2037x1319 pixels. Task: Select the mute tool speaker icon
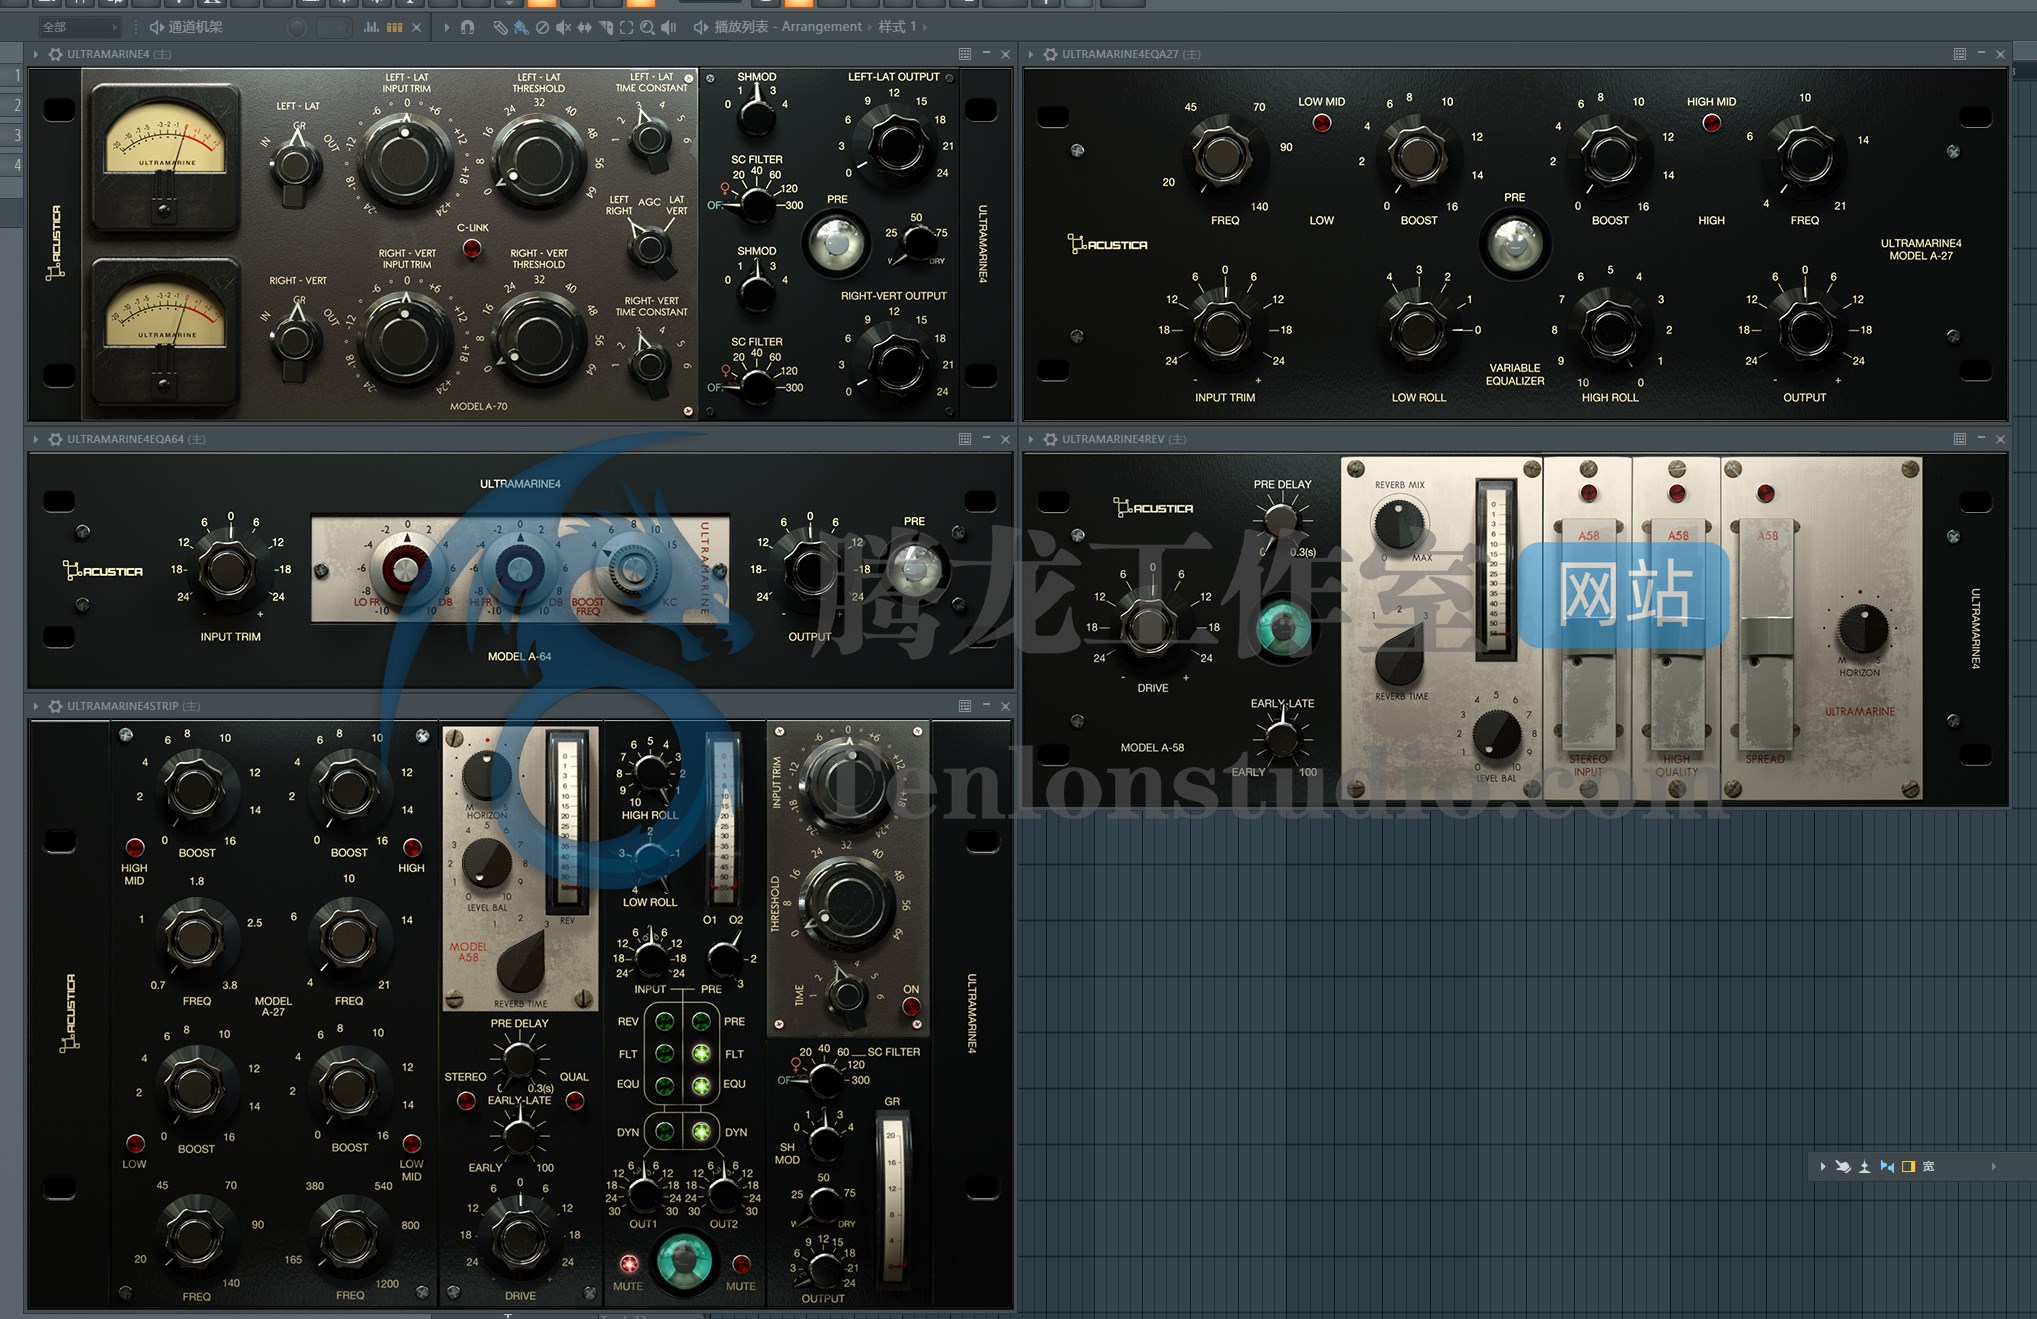coord(563,27)
